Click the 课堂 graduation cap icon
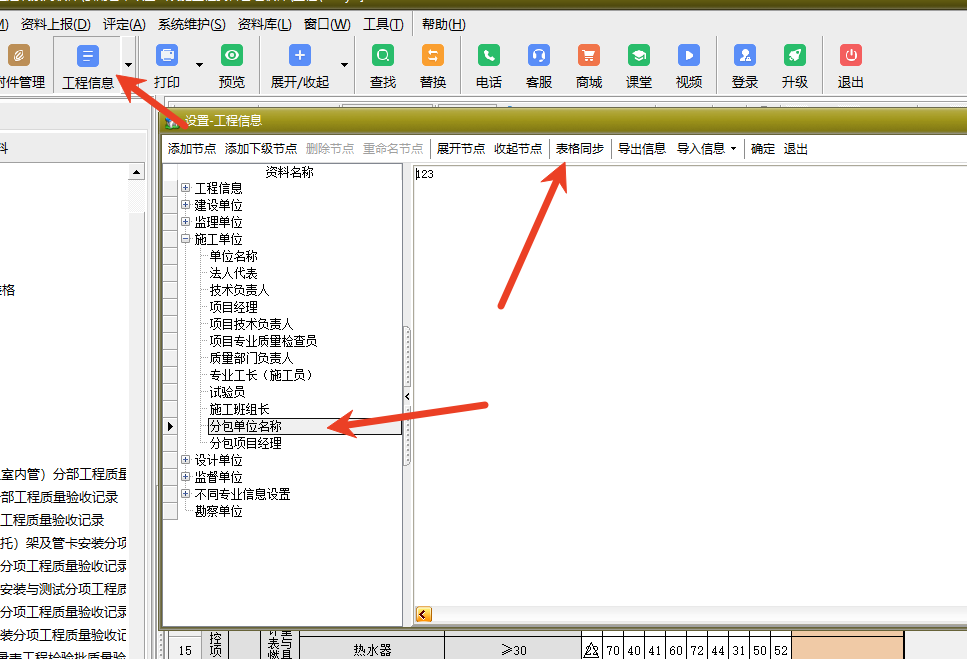 coord(639,56)
